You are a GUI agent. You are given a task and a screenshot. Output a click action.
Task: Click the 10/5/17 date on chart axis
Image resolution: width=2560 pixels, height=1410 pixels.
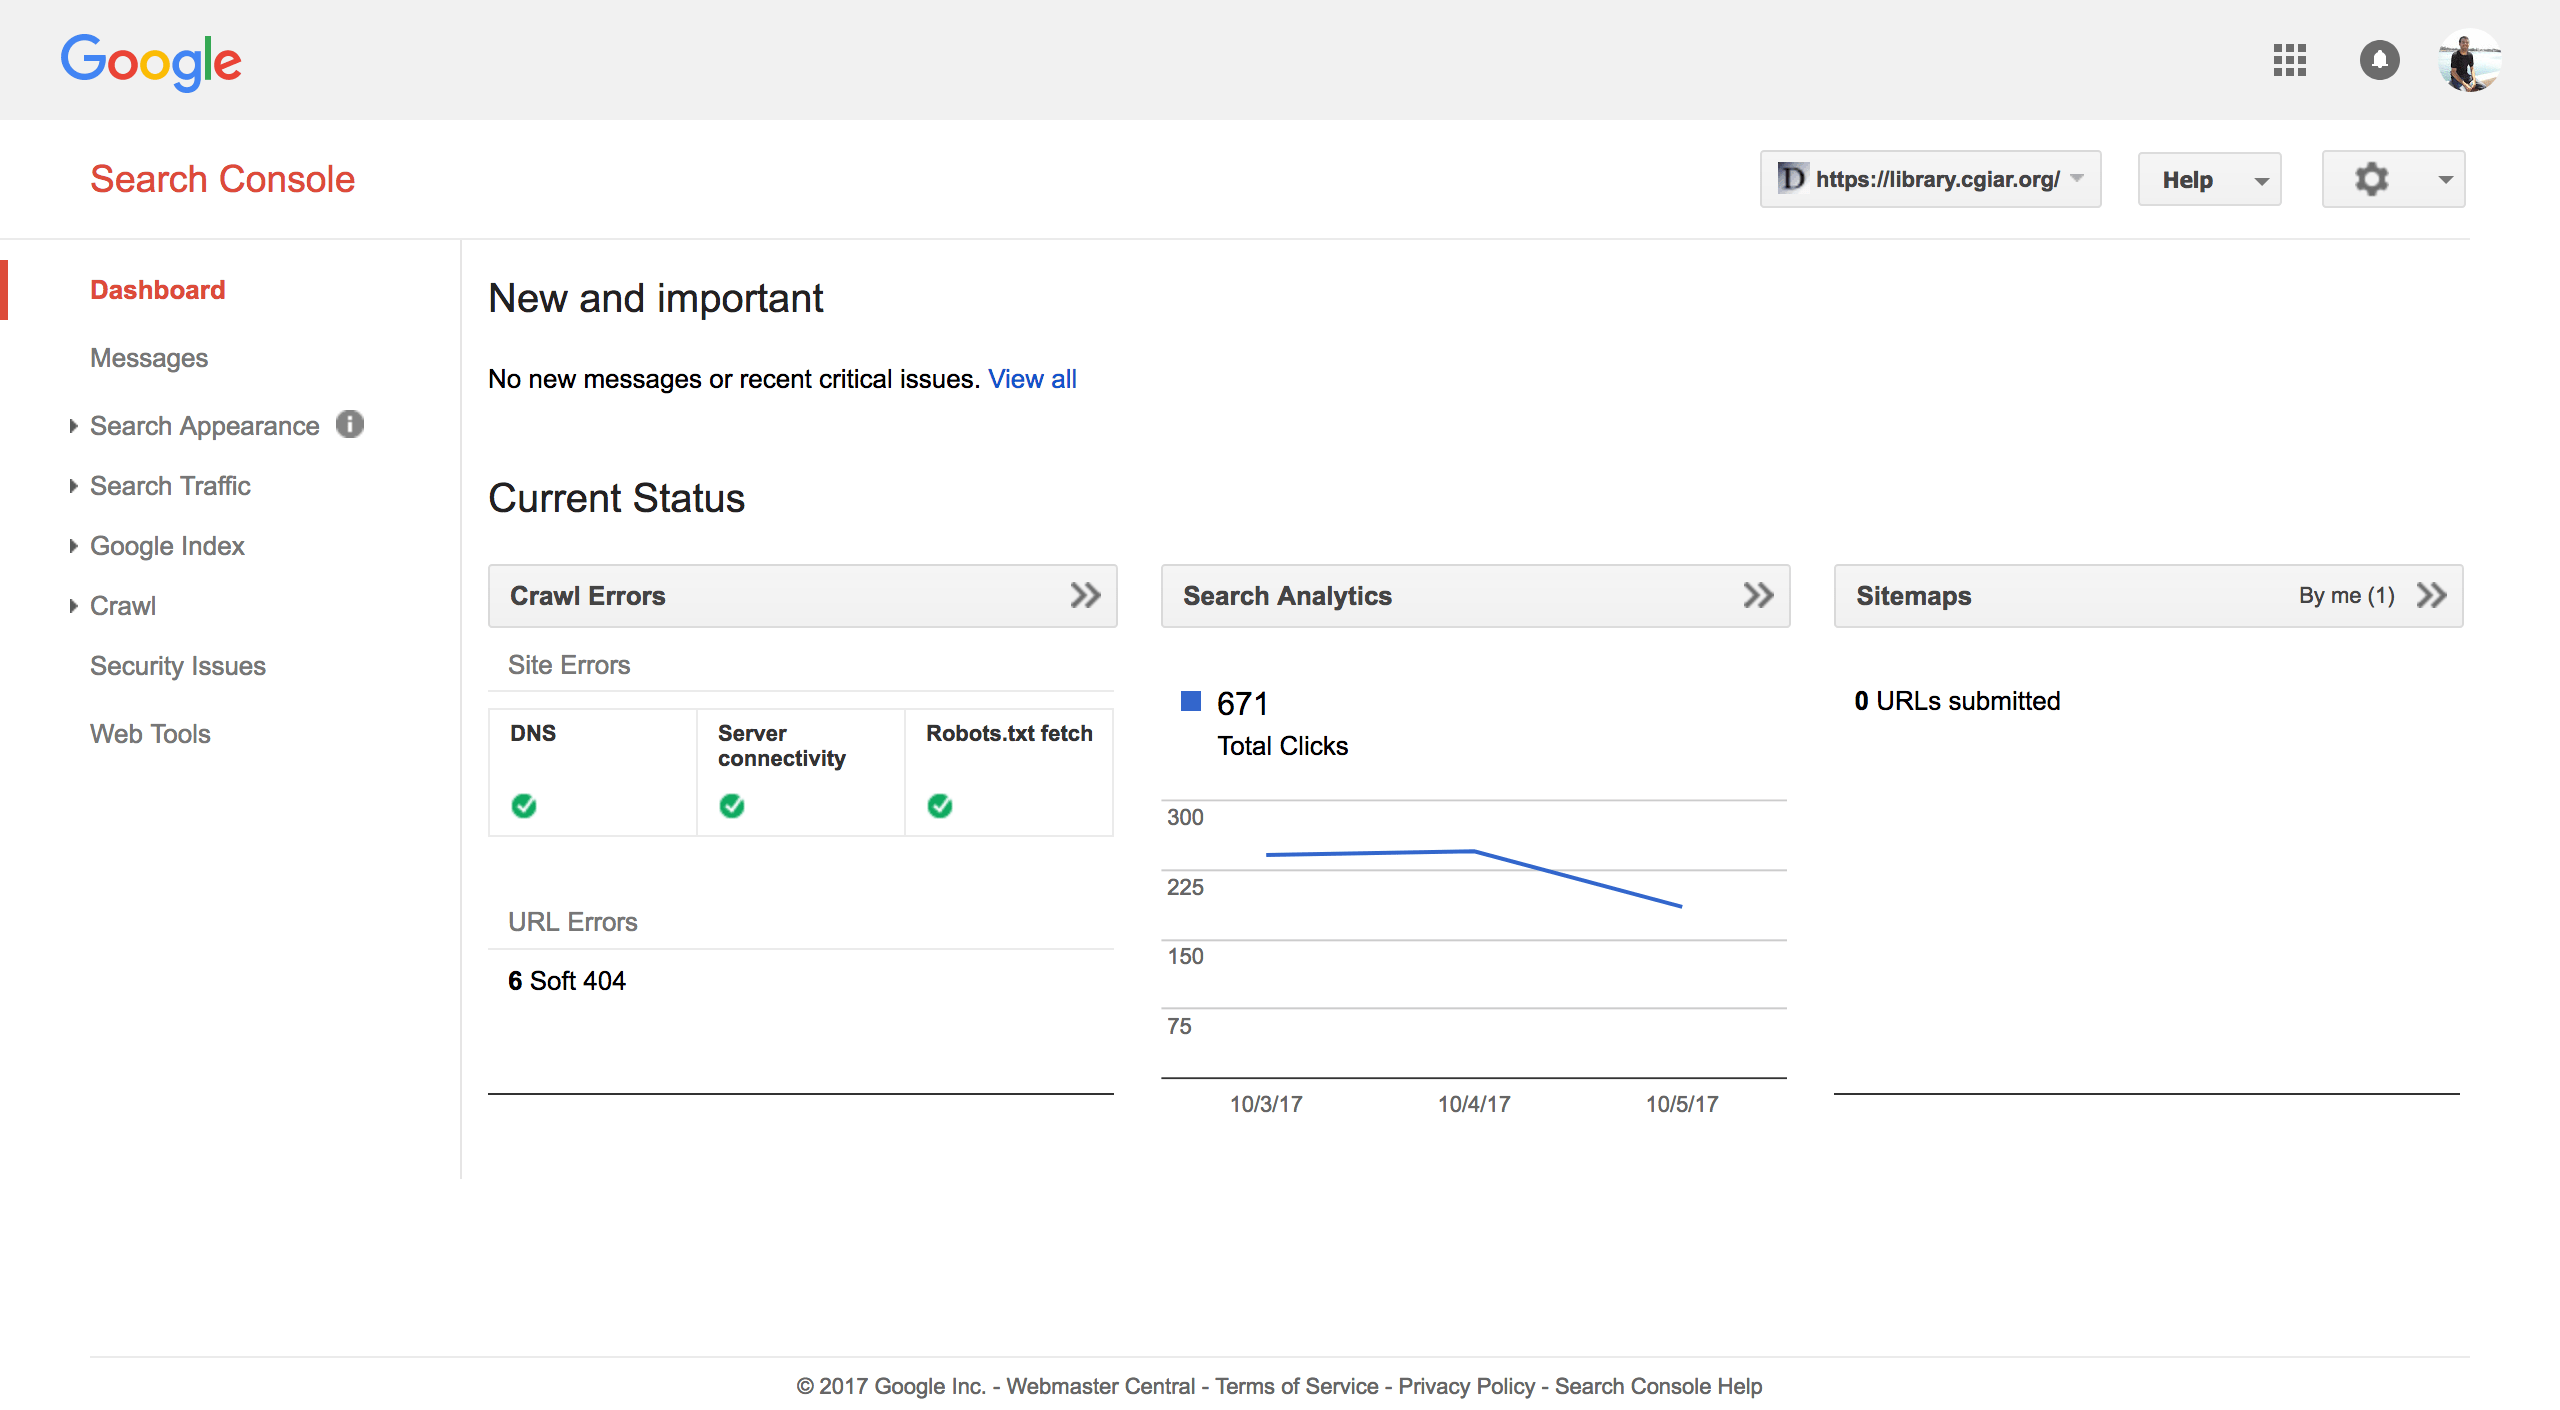(1682, 1104)
